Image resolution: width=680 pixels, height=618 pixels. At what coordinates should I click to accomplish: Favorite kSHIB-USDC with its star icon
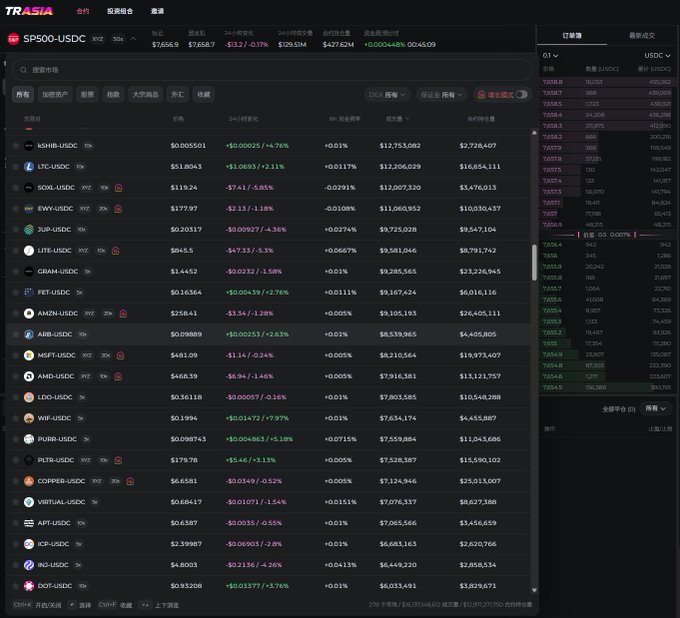16,146
